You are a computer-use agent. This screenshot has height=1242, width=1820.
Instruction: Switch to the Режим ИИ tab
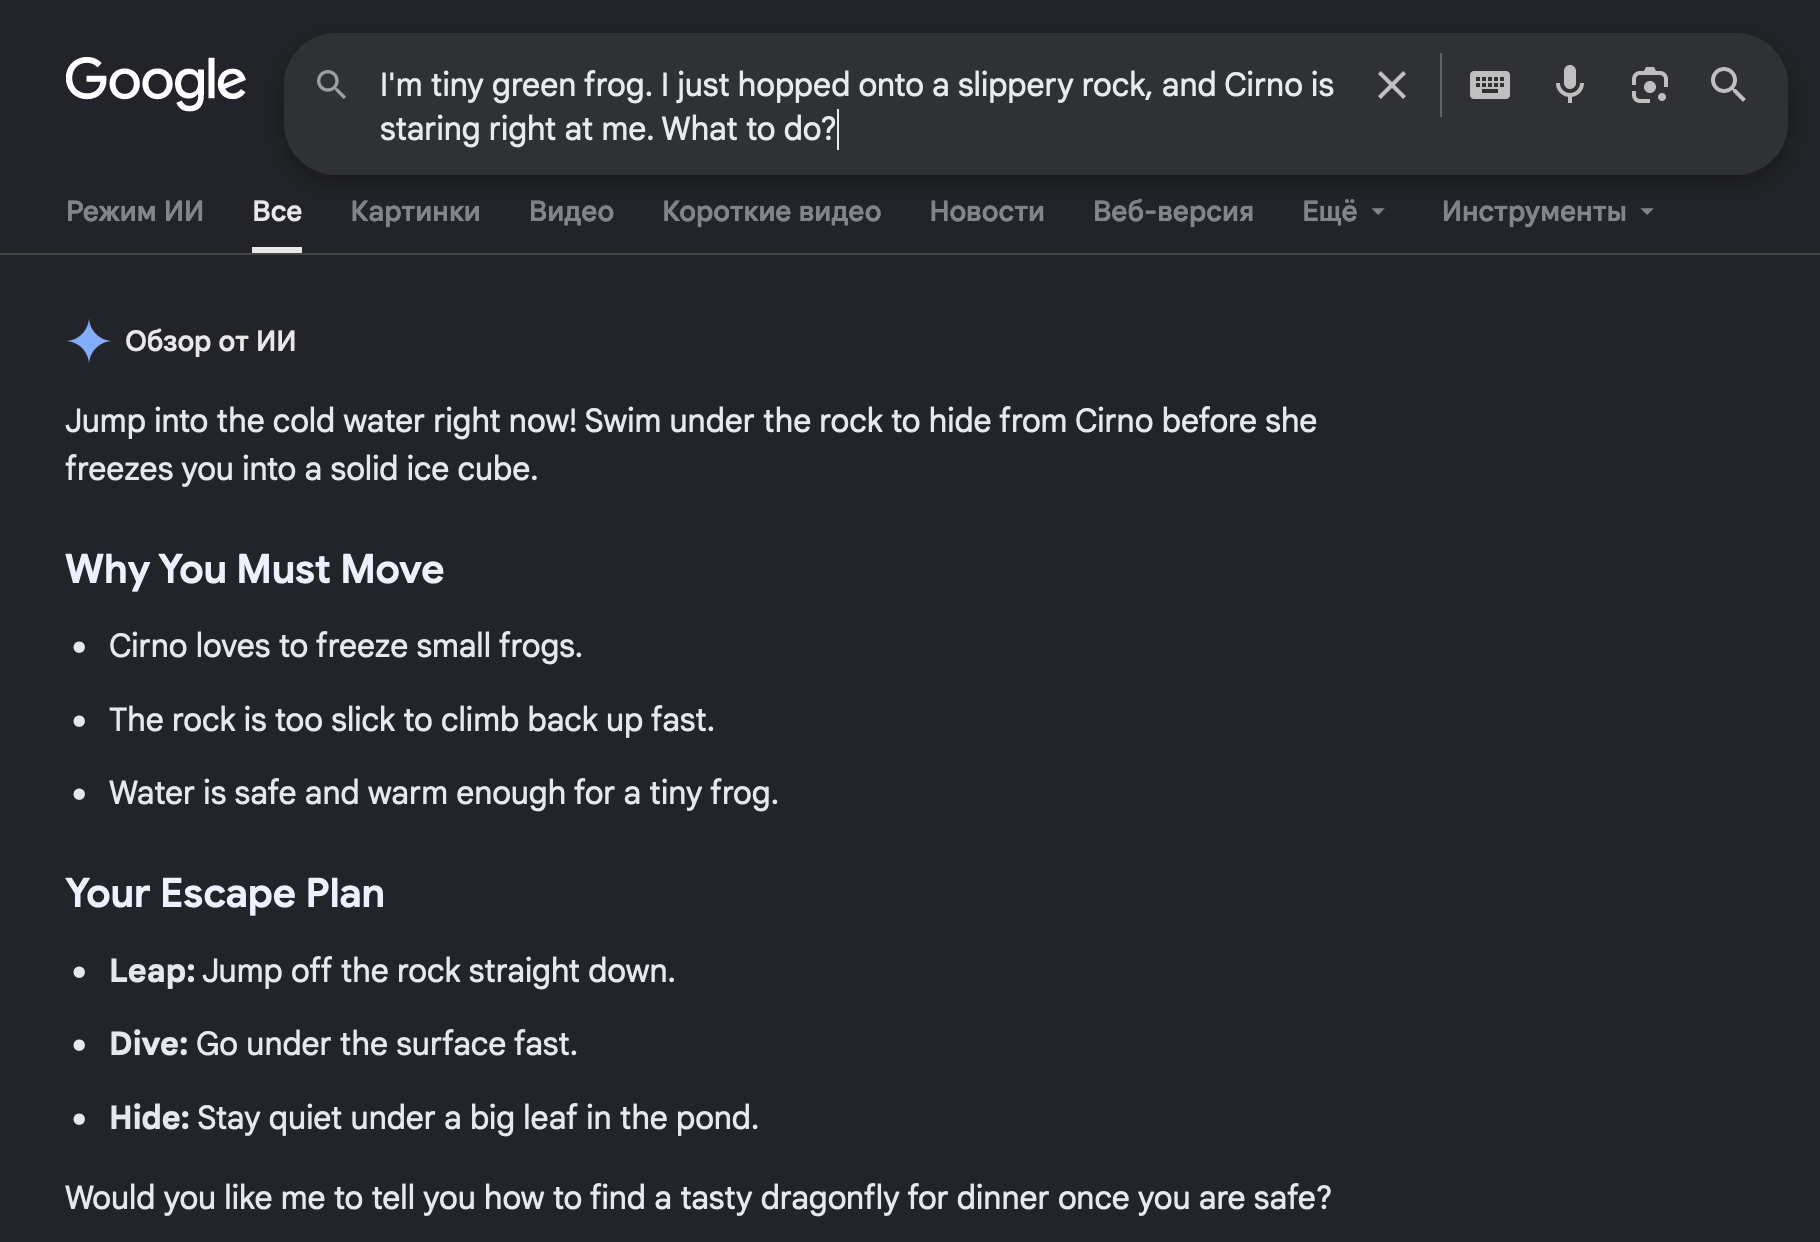pos(135,212)
